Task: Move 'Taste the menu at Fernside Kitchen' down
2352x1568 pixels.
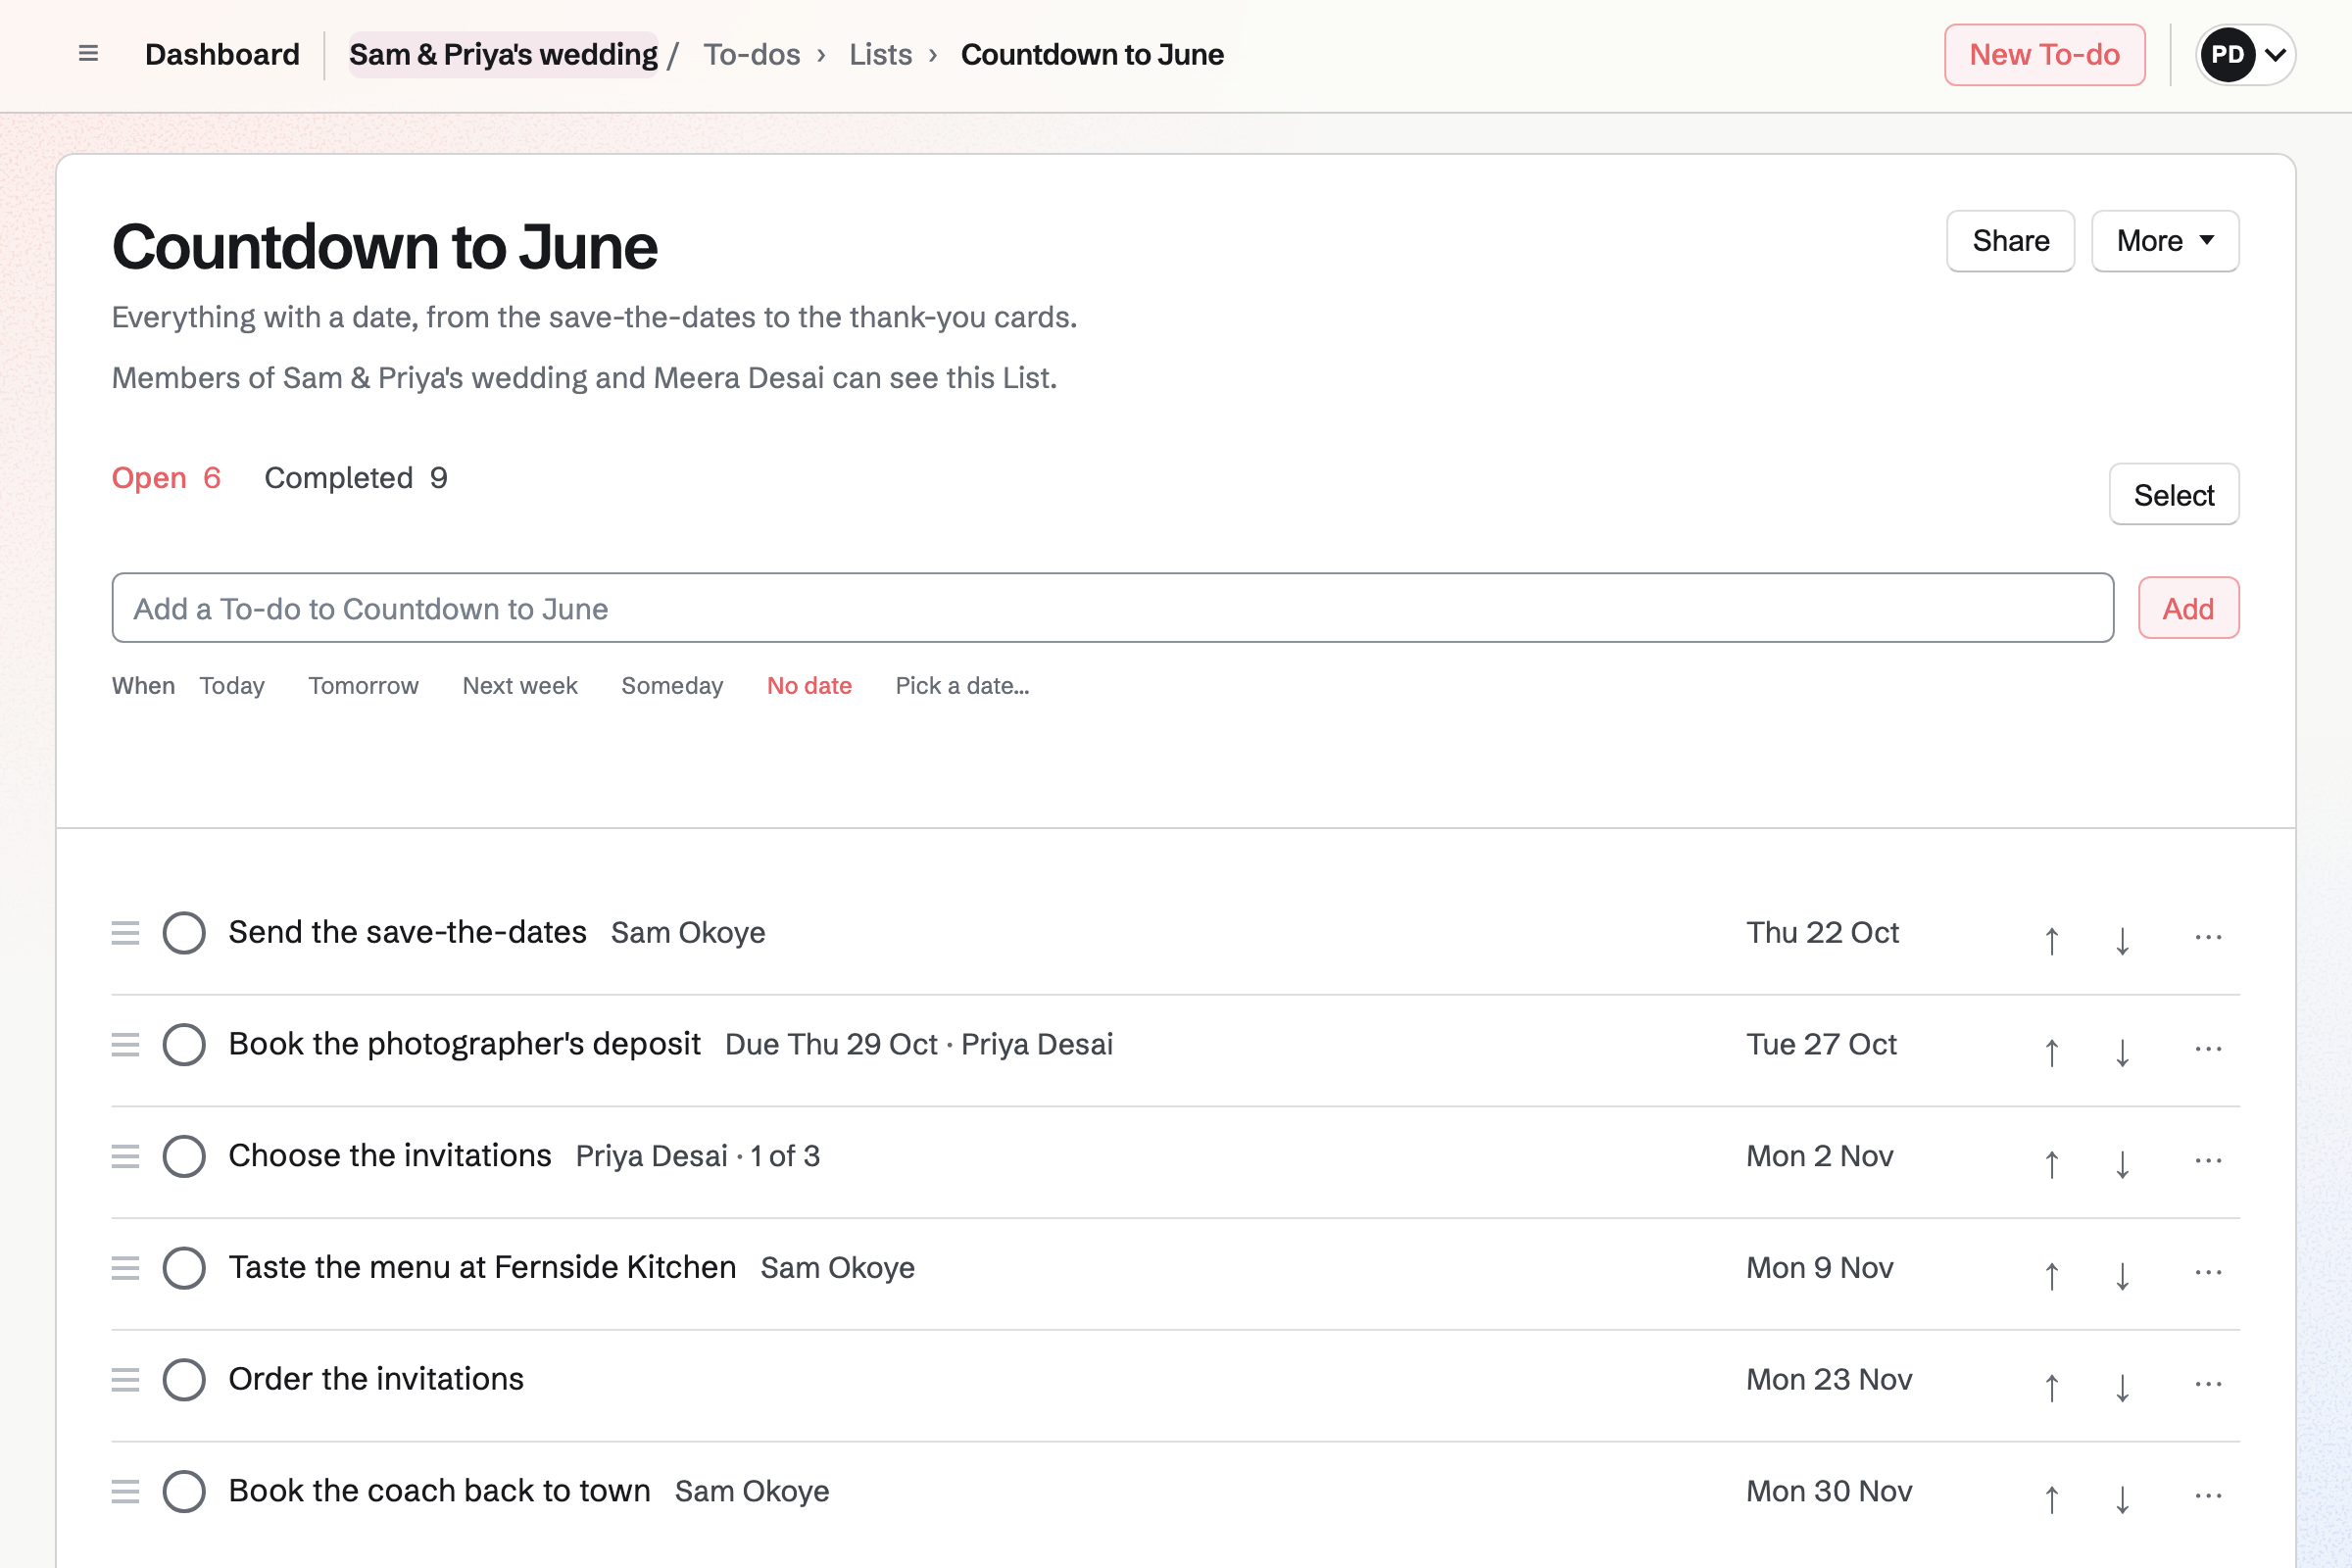Action: click(x=2122, y=1276)
